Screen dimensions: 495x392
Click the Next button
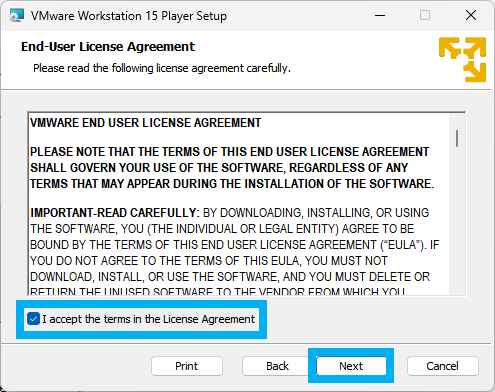pos(351,366)
